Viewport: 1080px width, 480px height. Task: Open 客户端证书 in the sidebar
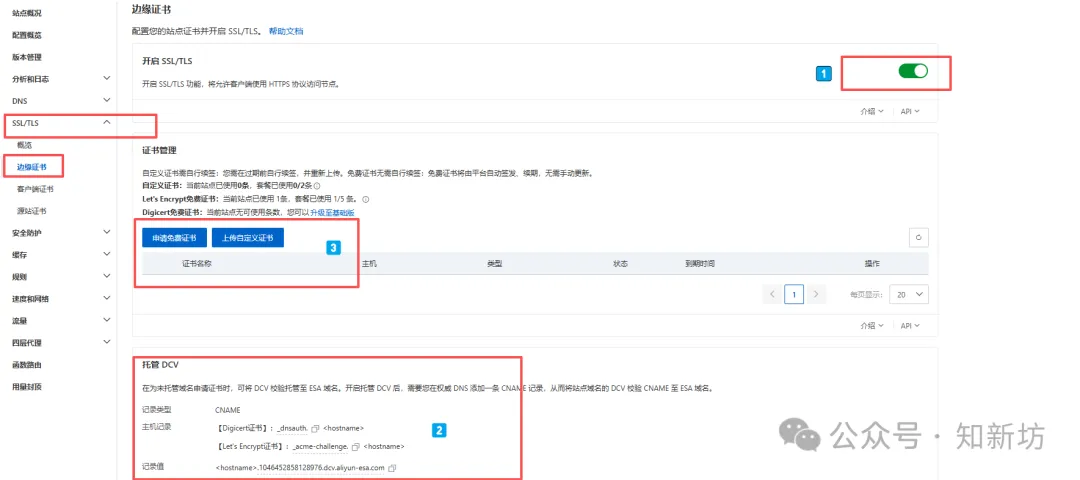tap(35, 189)
